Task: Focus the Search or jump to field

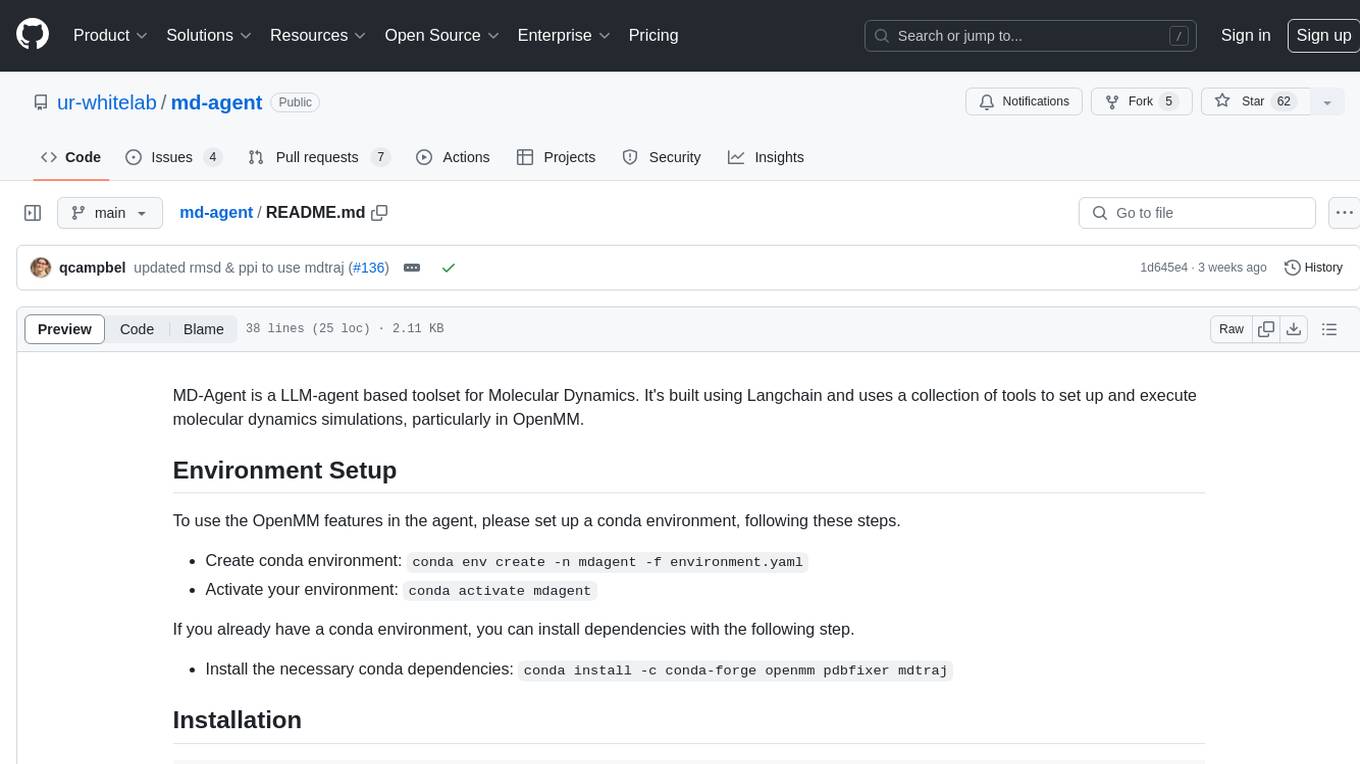Action: 1030,36
